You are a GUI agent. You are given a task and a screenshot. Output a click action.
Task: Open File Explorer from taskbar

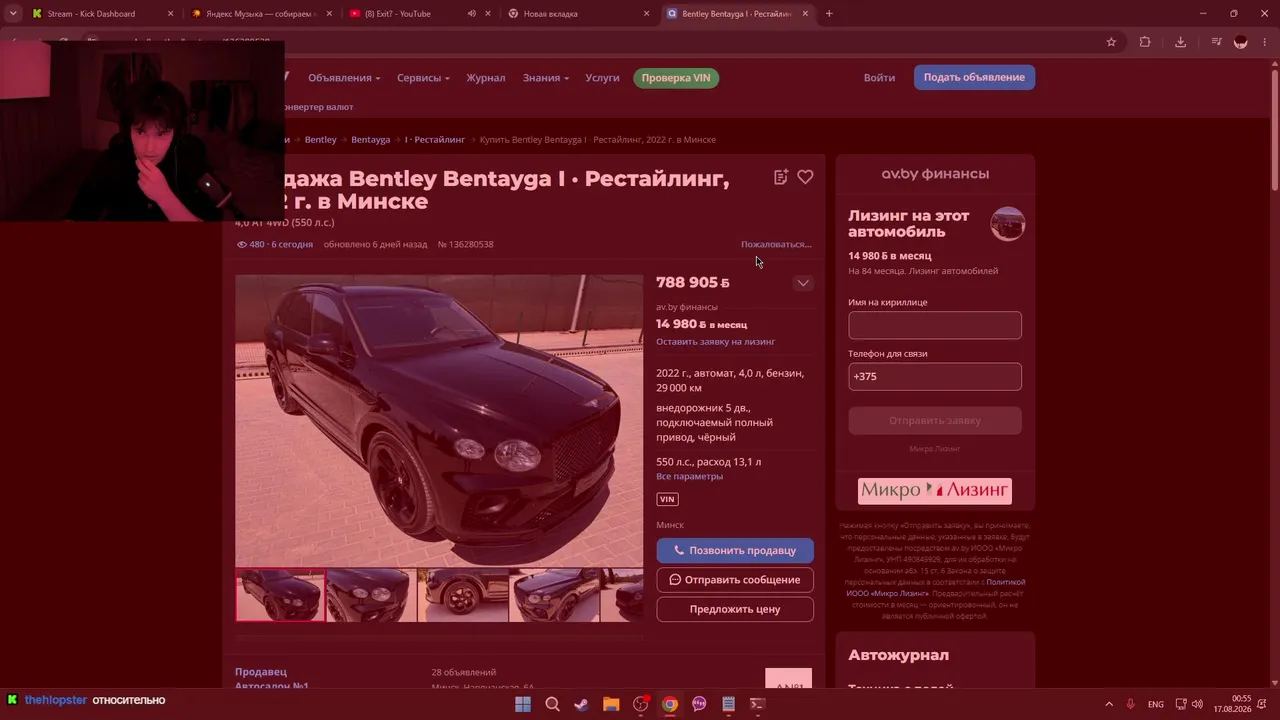tap(611, 704)
